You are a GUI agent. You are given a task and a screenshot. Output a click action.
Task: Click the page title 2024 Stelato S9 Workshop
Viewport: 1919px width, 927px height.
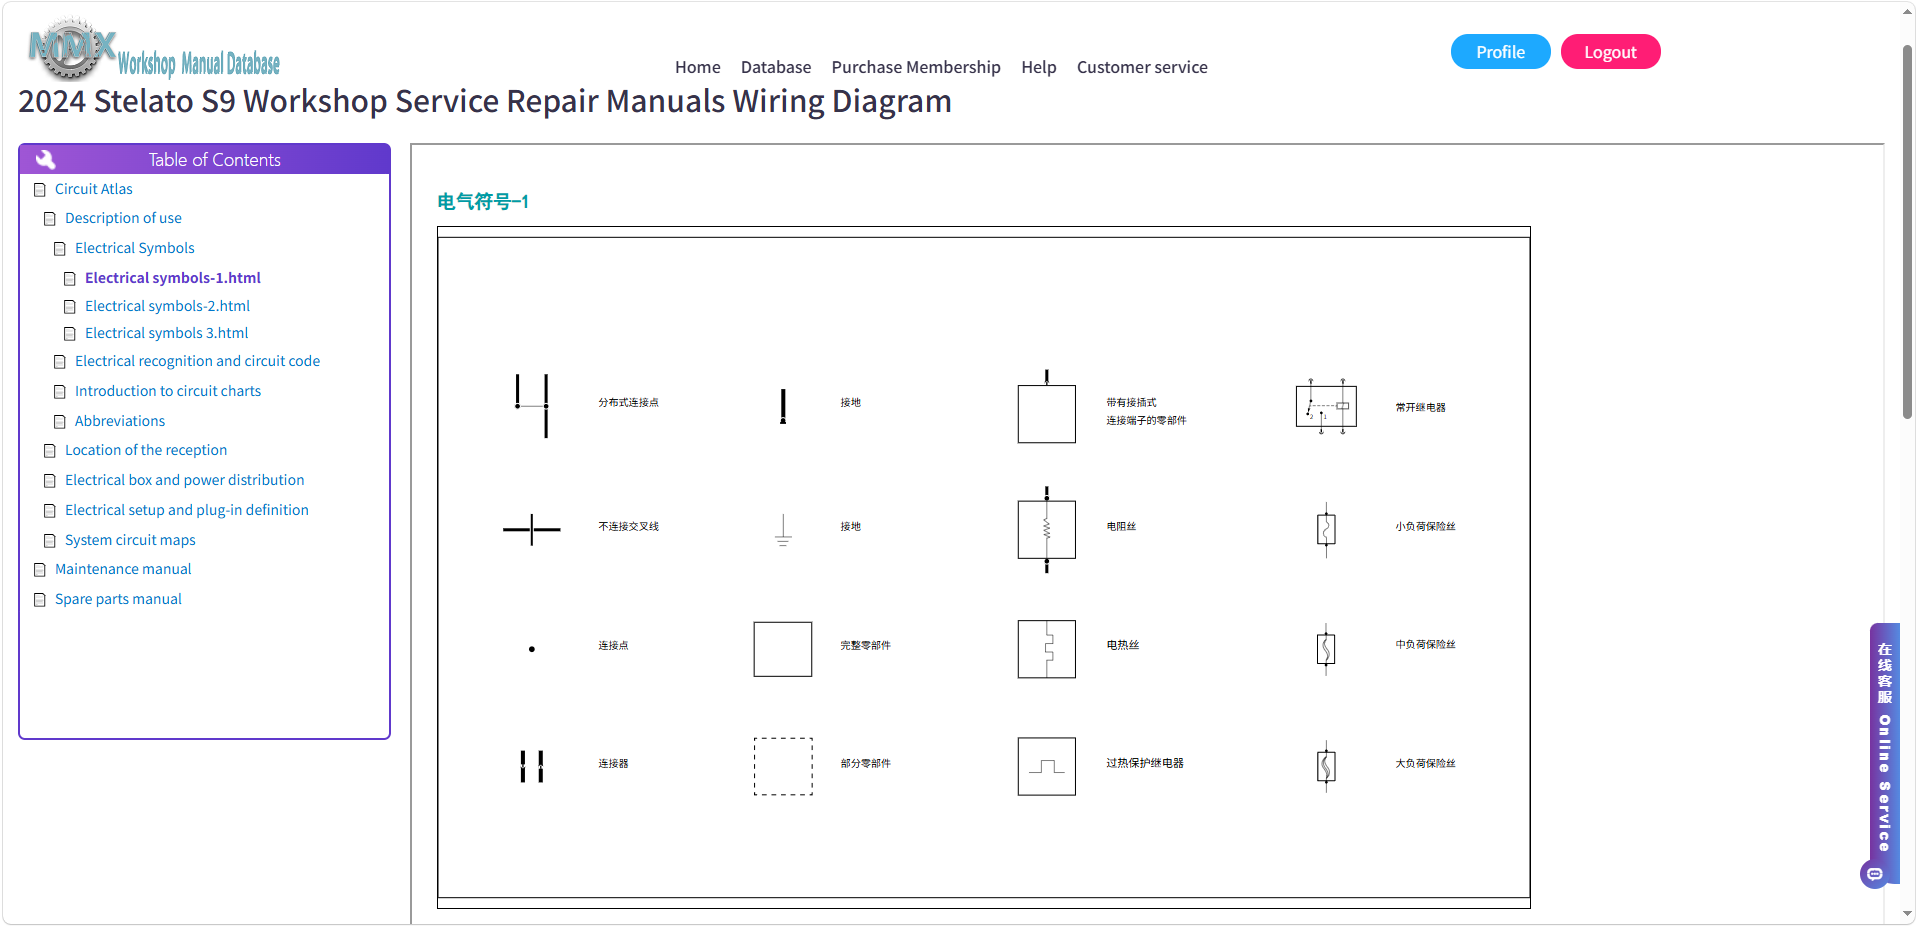point(485,101)
